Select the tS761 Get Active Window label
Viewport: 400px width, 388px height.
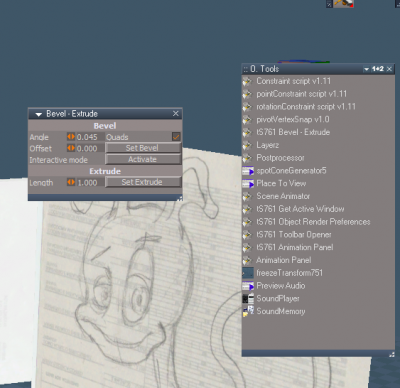coord(300,209)
